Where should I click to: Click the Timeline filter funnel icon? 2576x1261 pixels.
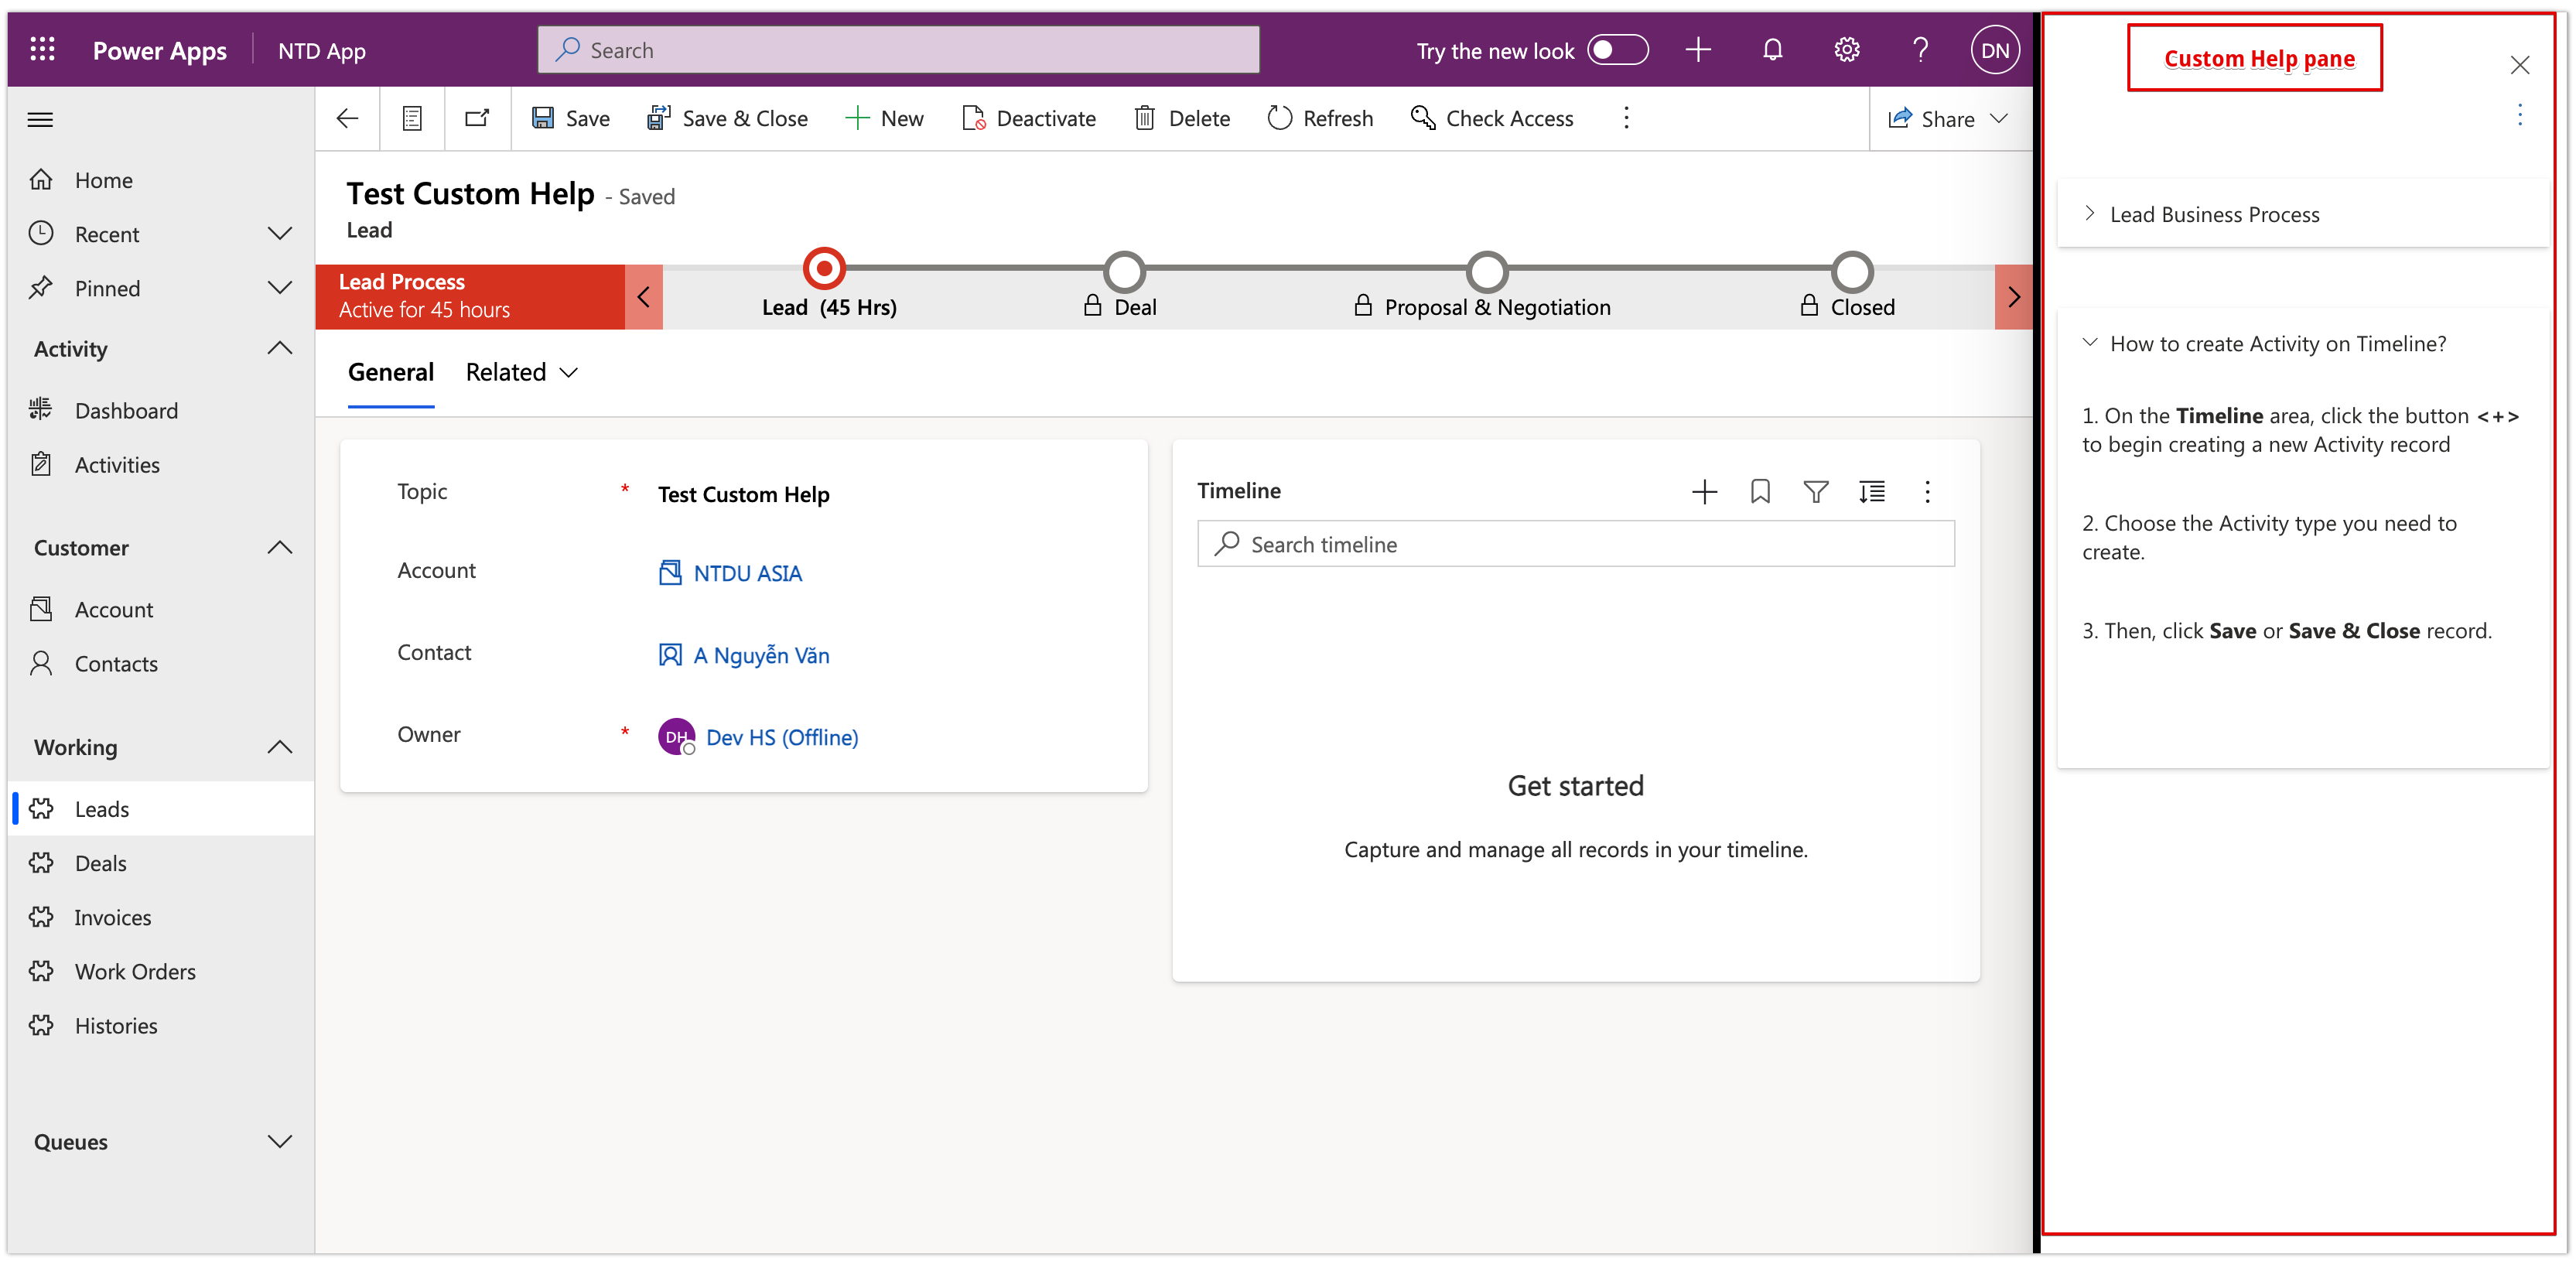[1815, 491]
